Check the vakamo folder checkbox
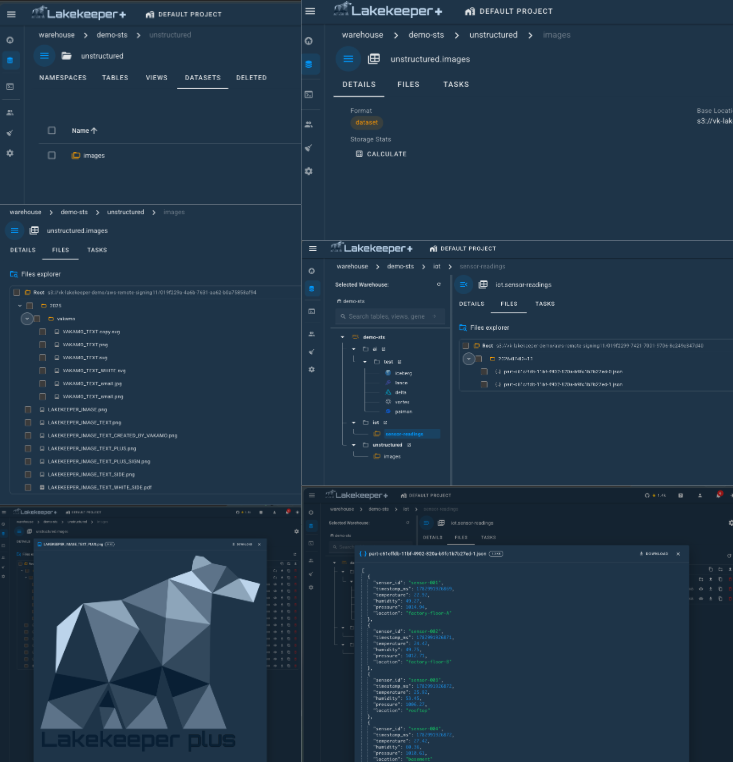Image resolution: width=733 pixels, height=762 pixels. point(37,319)
